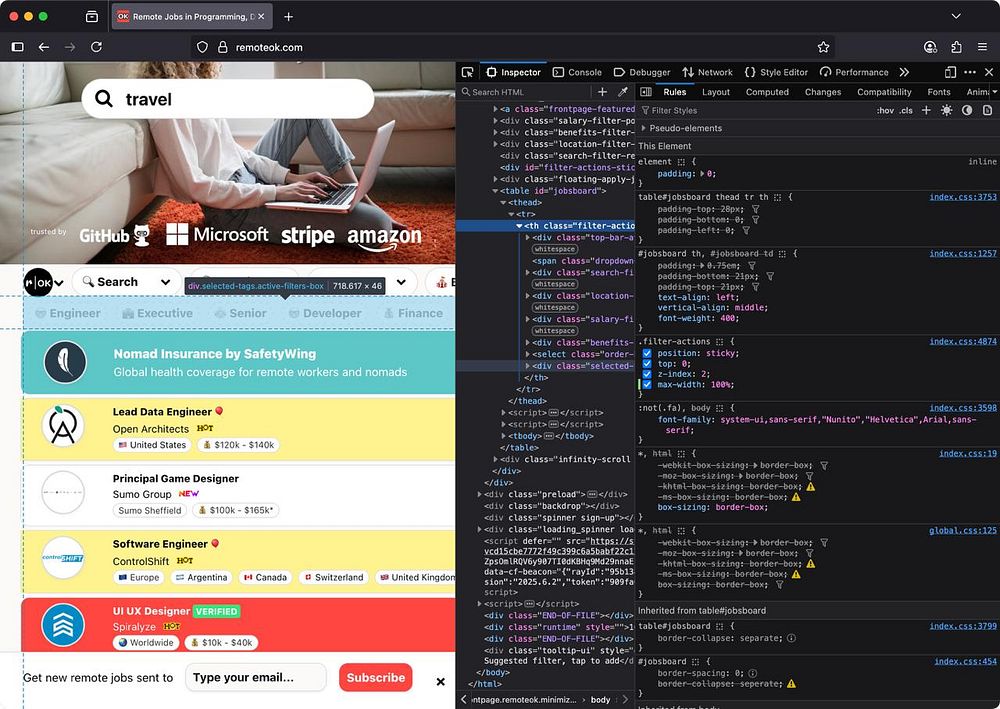Toggle print media simulation page icon
The image size is (1000, 709).
point(987,110)
